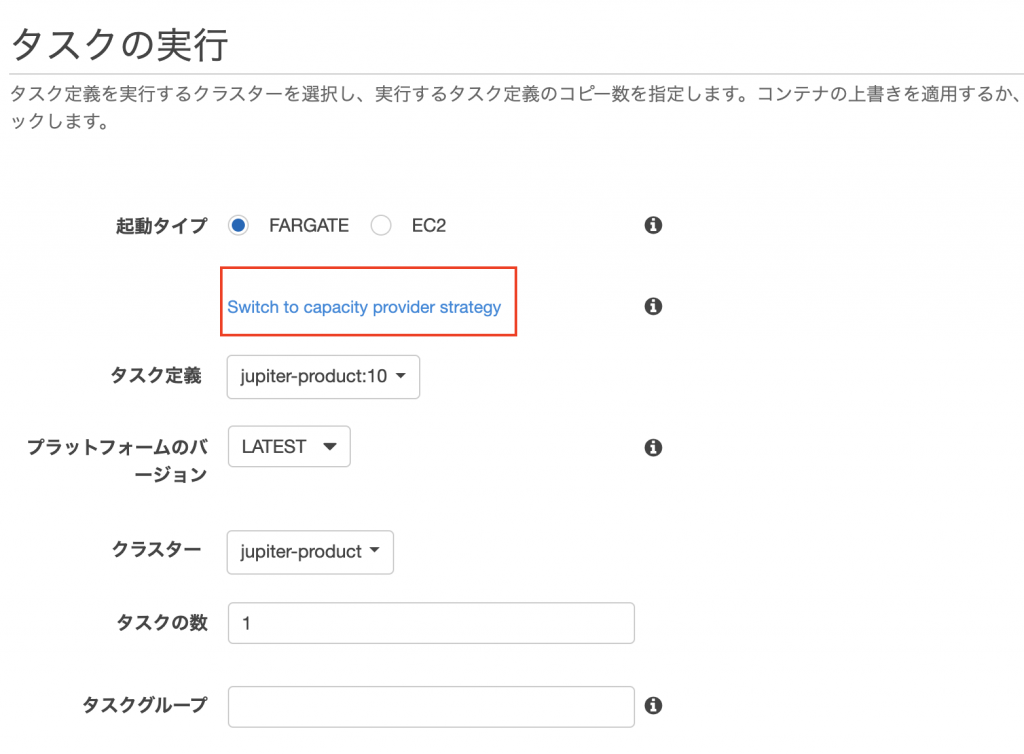Click the EC2 option text
Image resolution: width=1024 pixels, height=754 pixels.
(428, 226)
